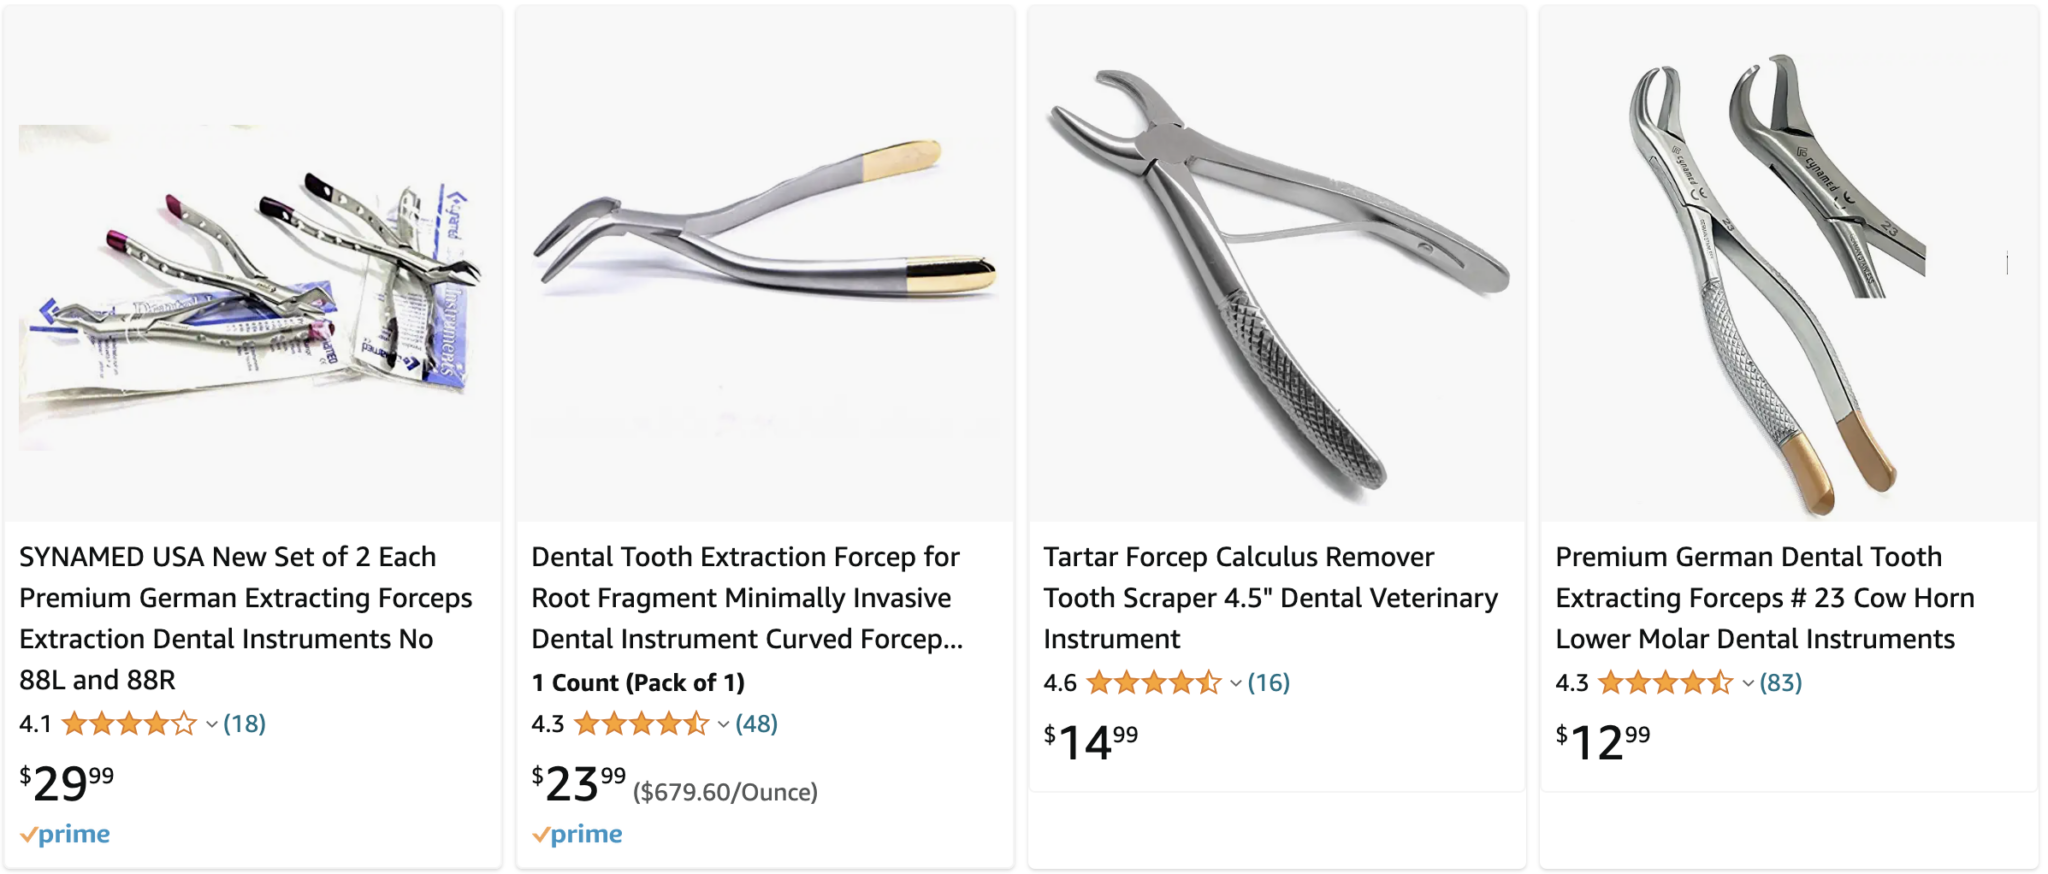
Task: Click the Tartar Forcep Calculus Remover title
Action: pyautogui.click(x=1270, y=597)
